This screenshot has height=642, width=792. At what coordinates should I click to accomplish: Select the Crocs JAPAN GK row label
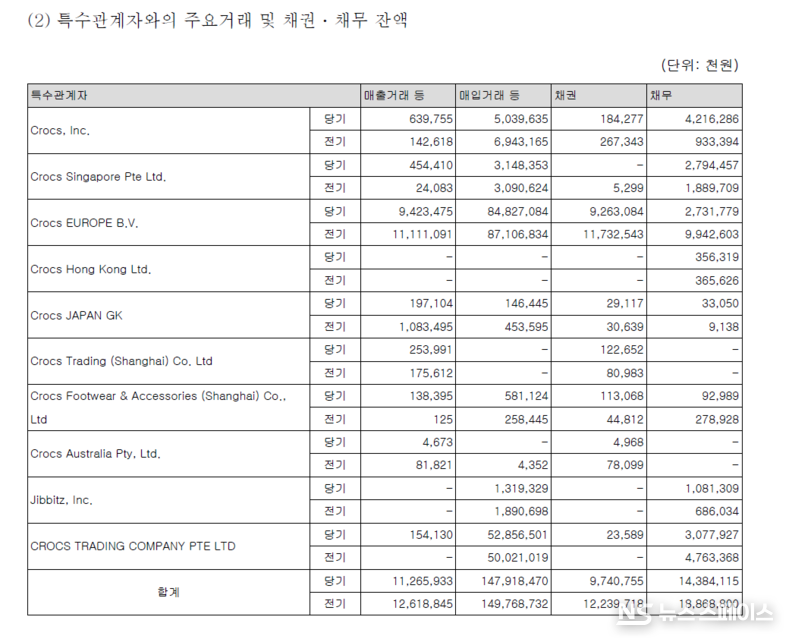(x=77, y=315)
